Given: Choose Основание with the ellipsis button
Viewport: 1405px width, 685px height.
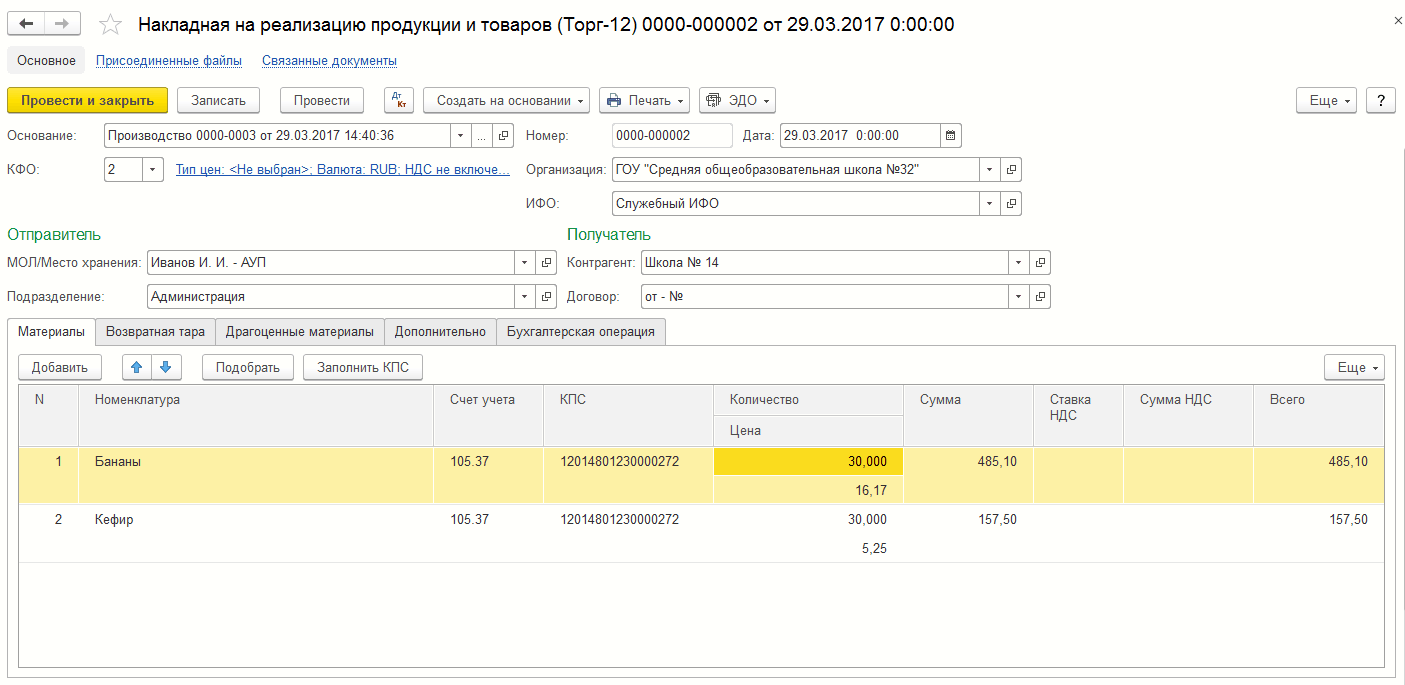Looking at the screenshot, I should click(x=482, y=135).
